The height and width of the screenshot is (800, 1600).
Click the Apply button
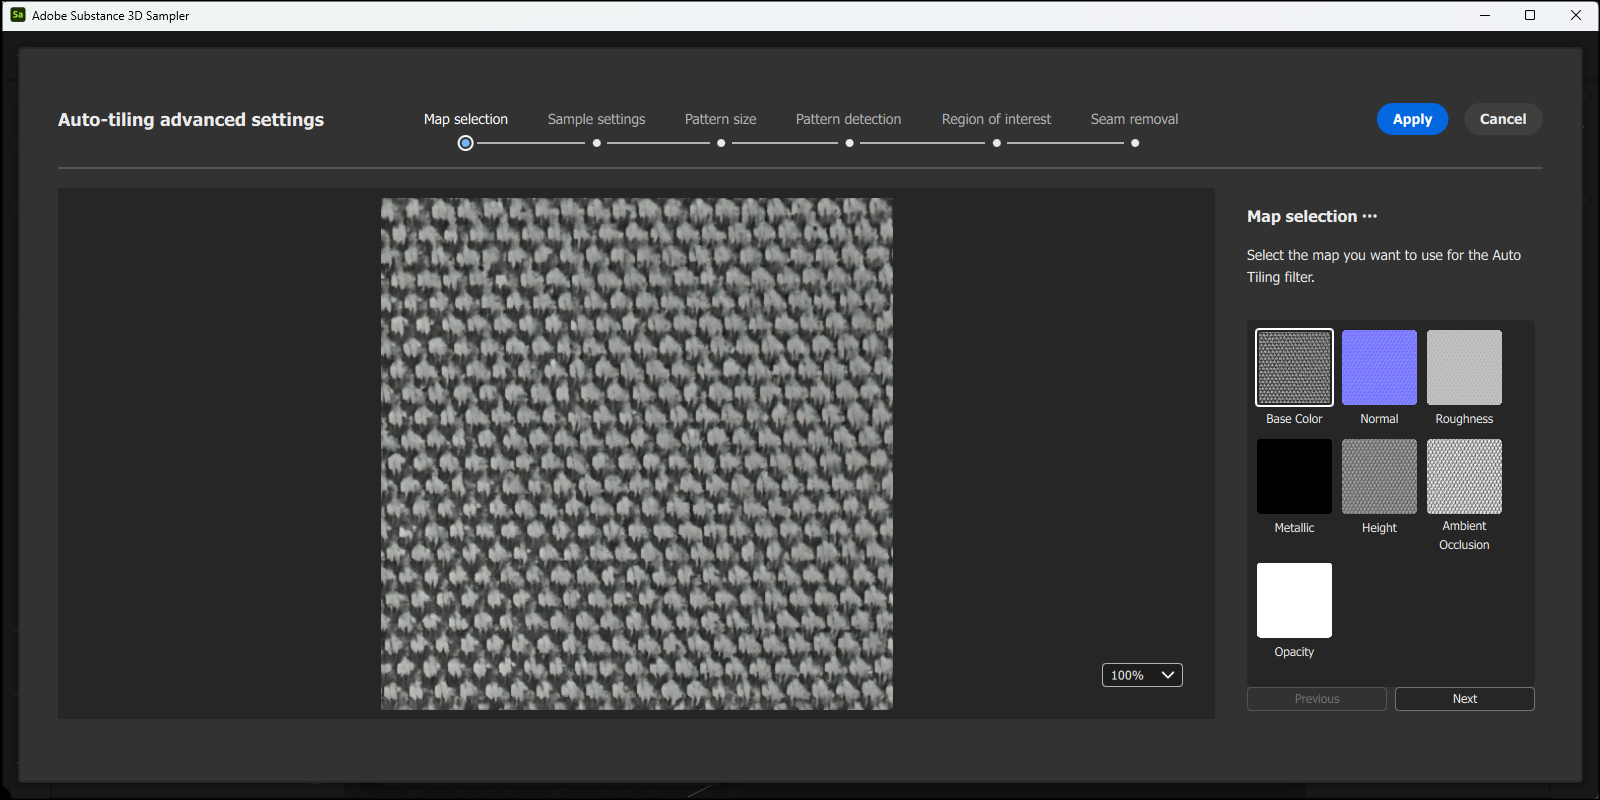pos(1412,119)
